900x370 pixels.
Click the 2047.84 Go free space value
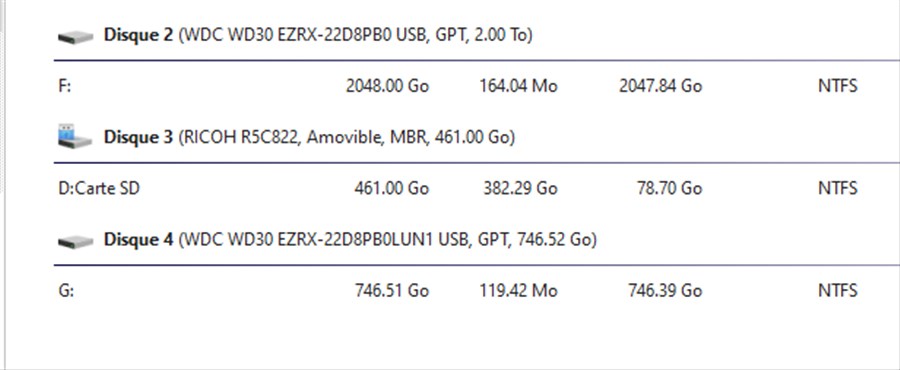point(660,86)
